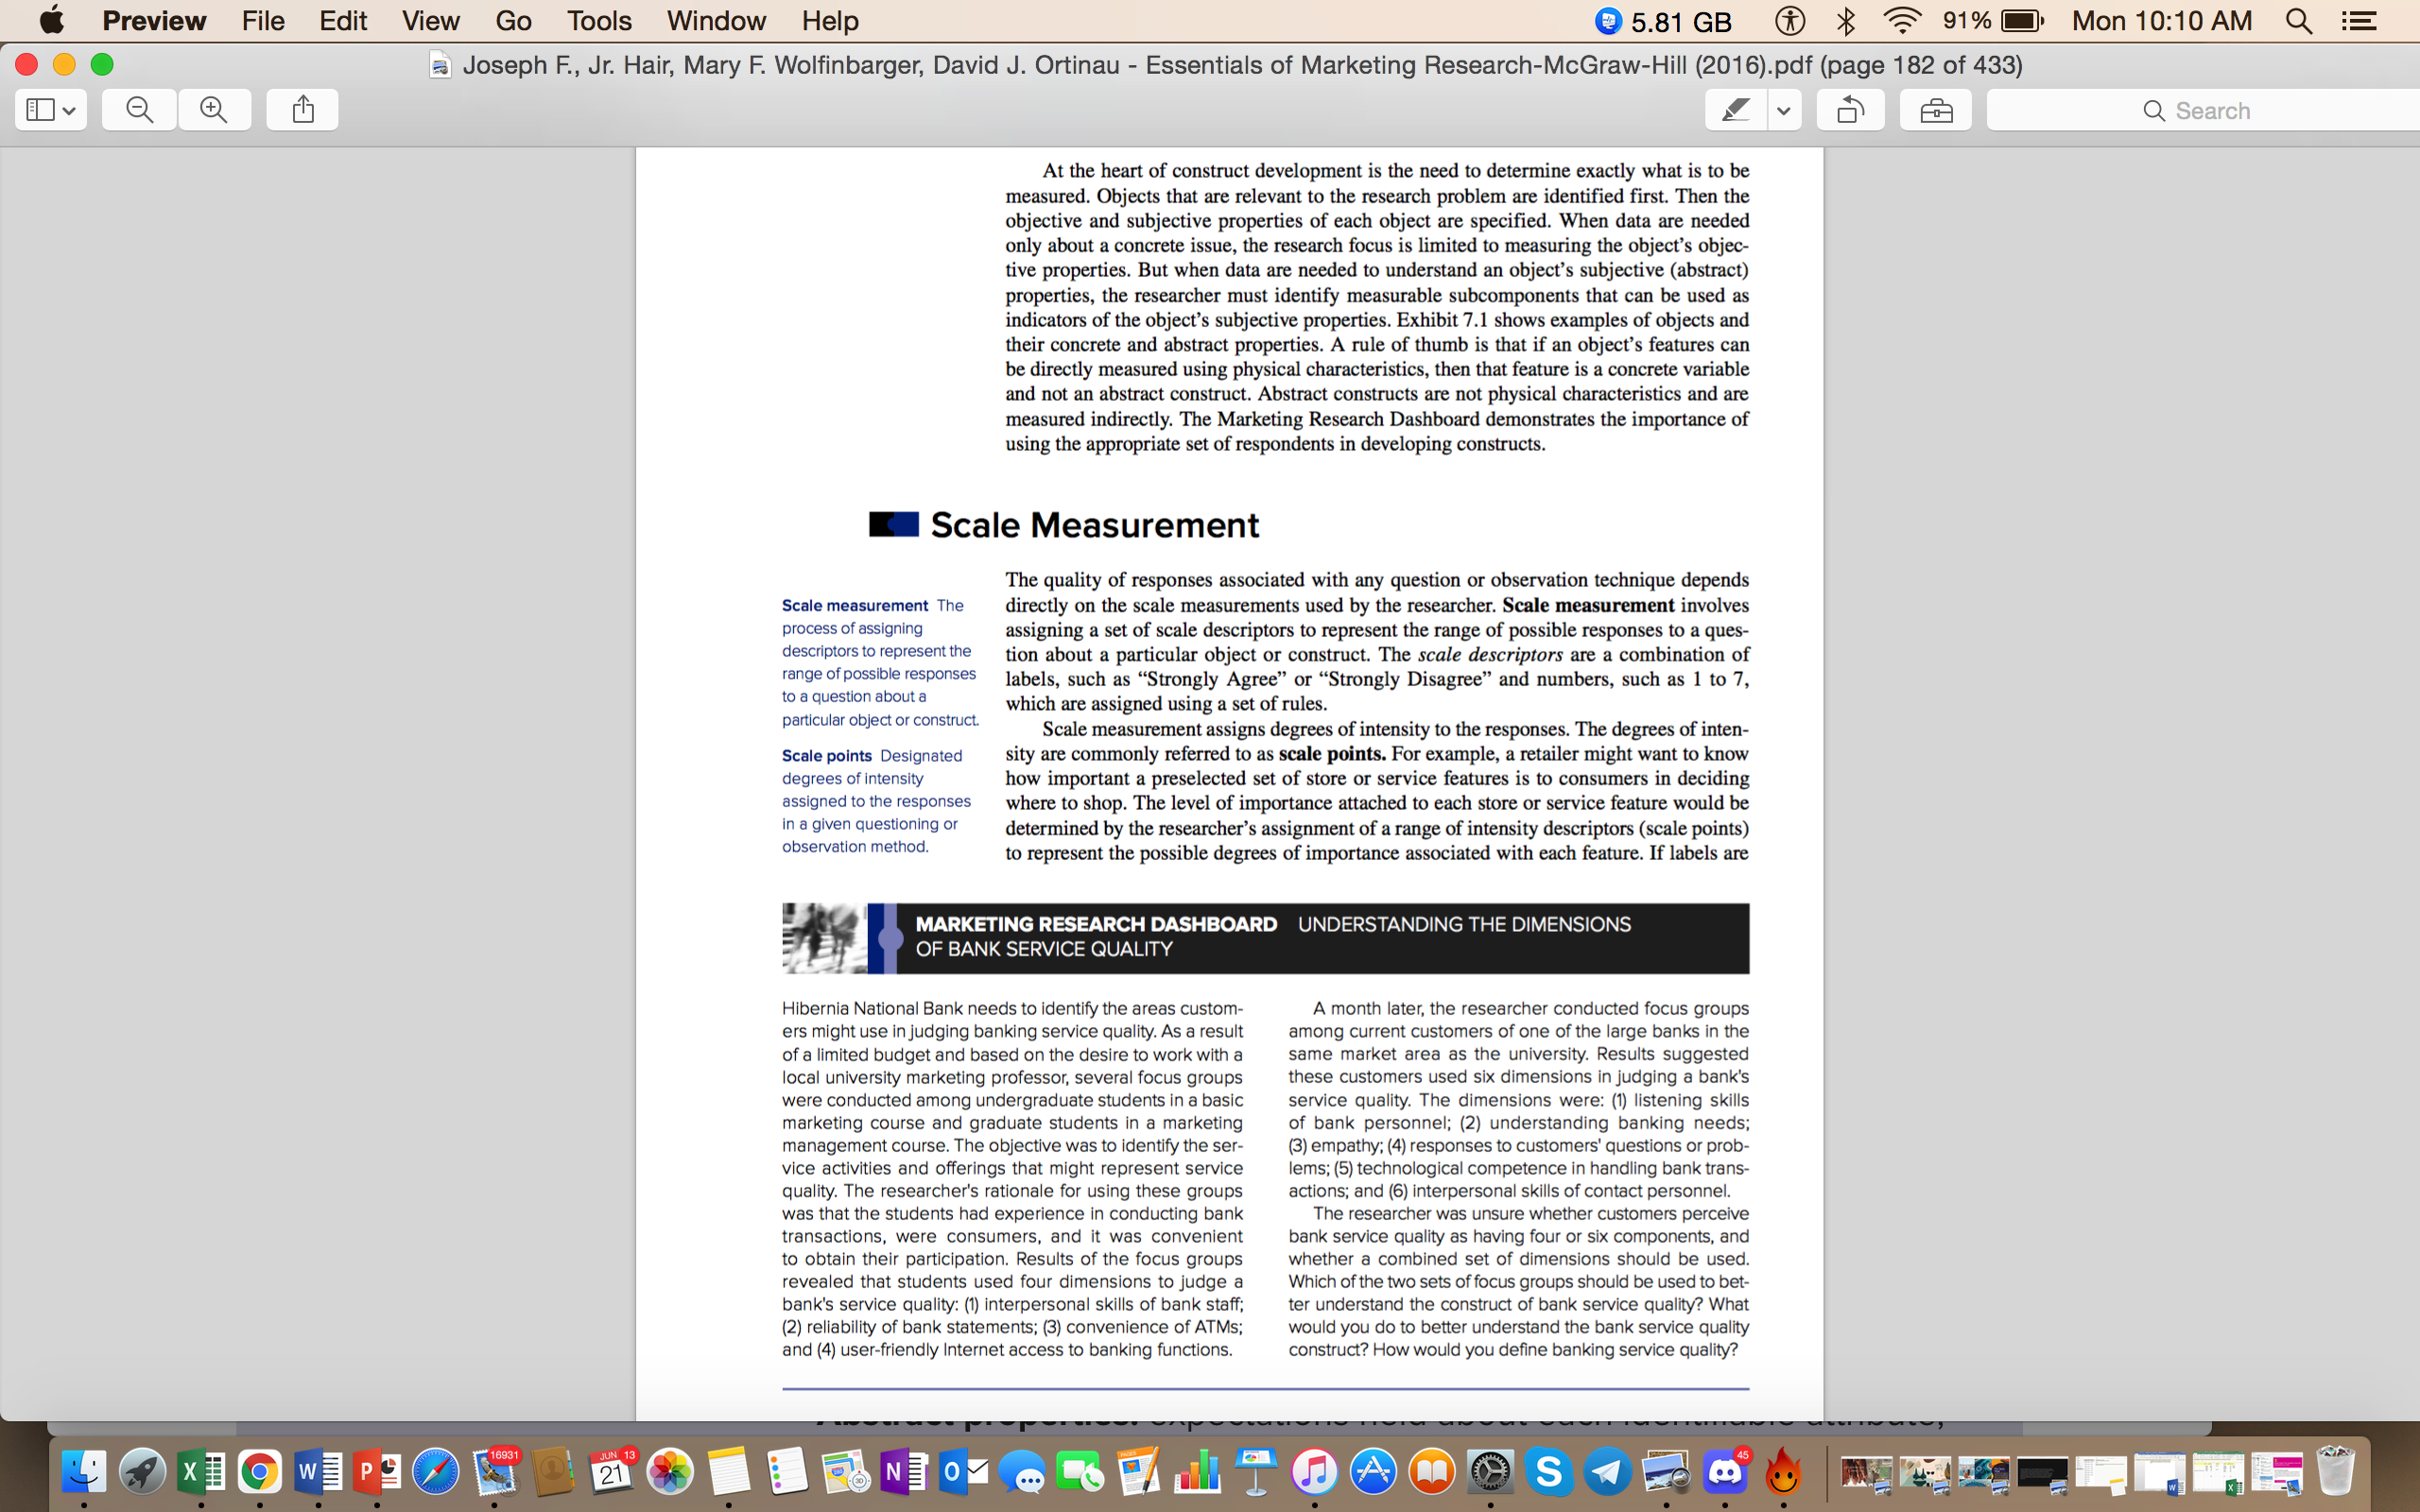Image resolution: width=2420 pixels, height=1512 pixels.
Task: Open the Preview application menu
Action: pos(154,21)
